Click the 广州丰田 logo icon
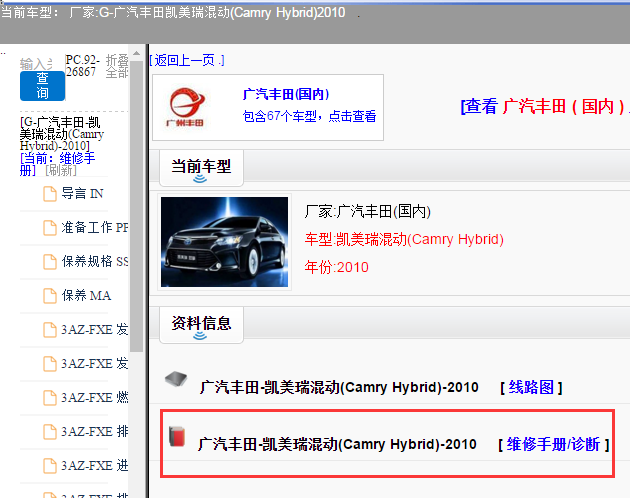 [186, 107]
